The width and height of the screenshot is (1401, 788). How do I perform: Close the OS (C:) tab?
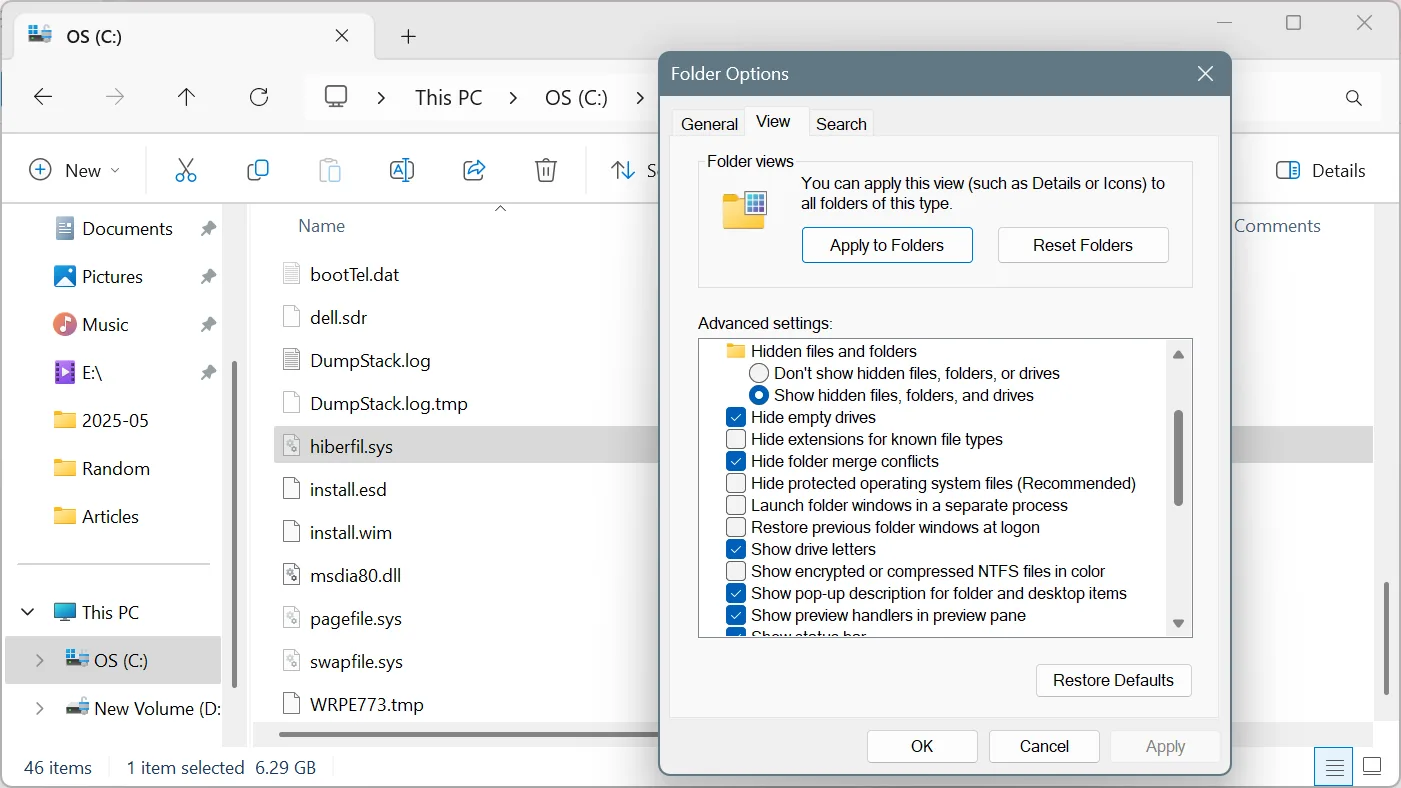tap(342, 36)
